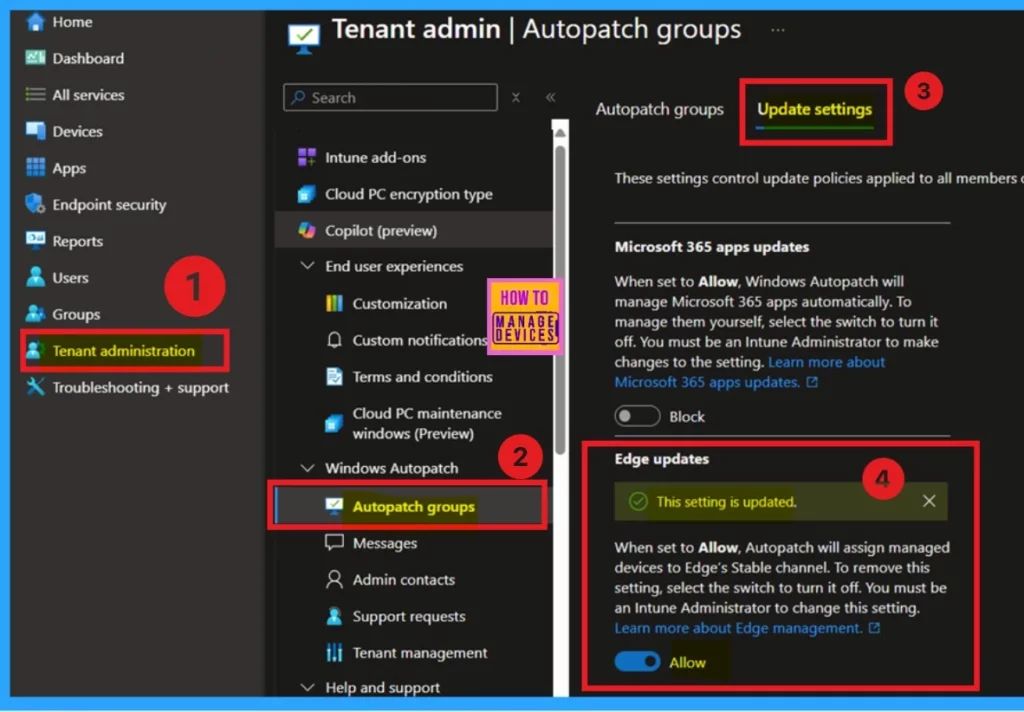The image size is (1024, 712).
Task: Open Dashboard in the sidebar
Action: [88, 58]
